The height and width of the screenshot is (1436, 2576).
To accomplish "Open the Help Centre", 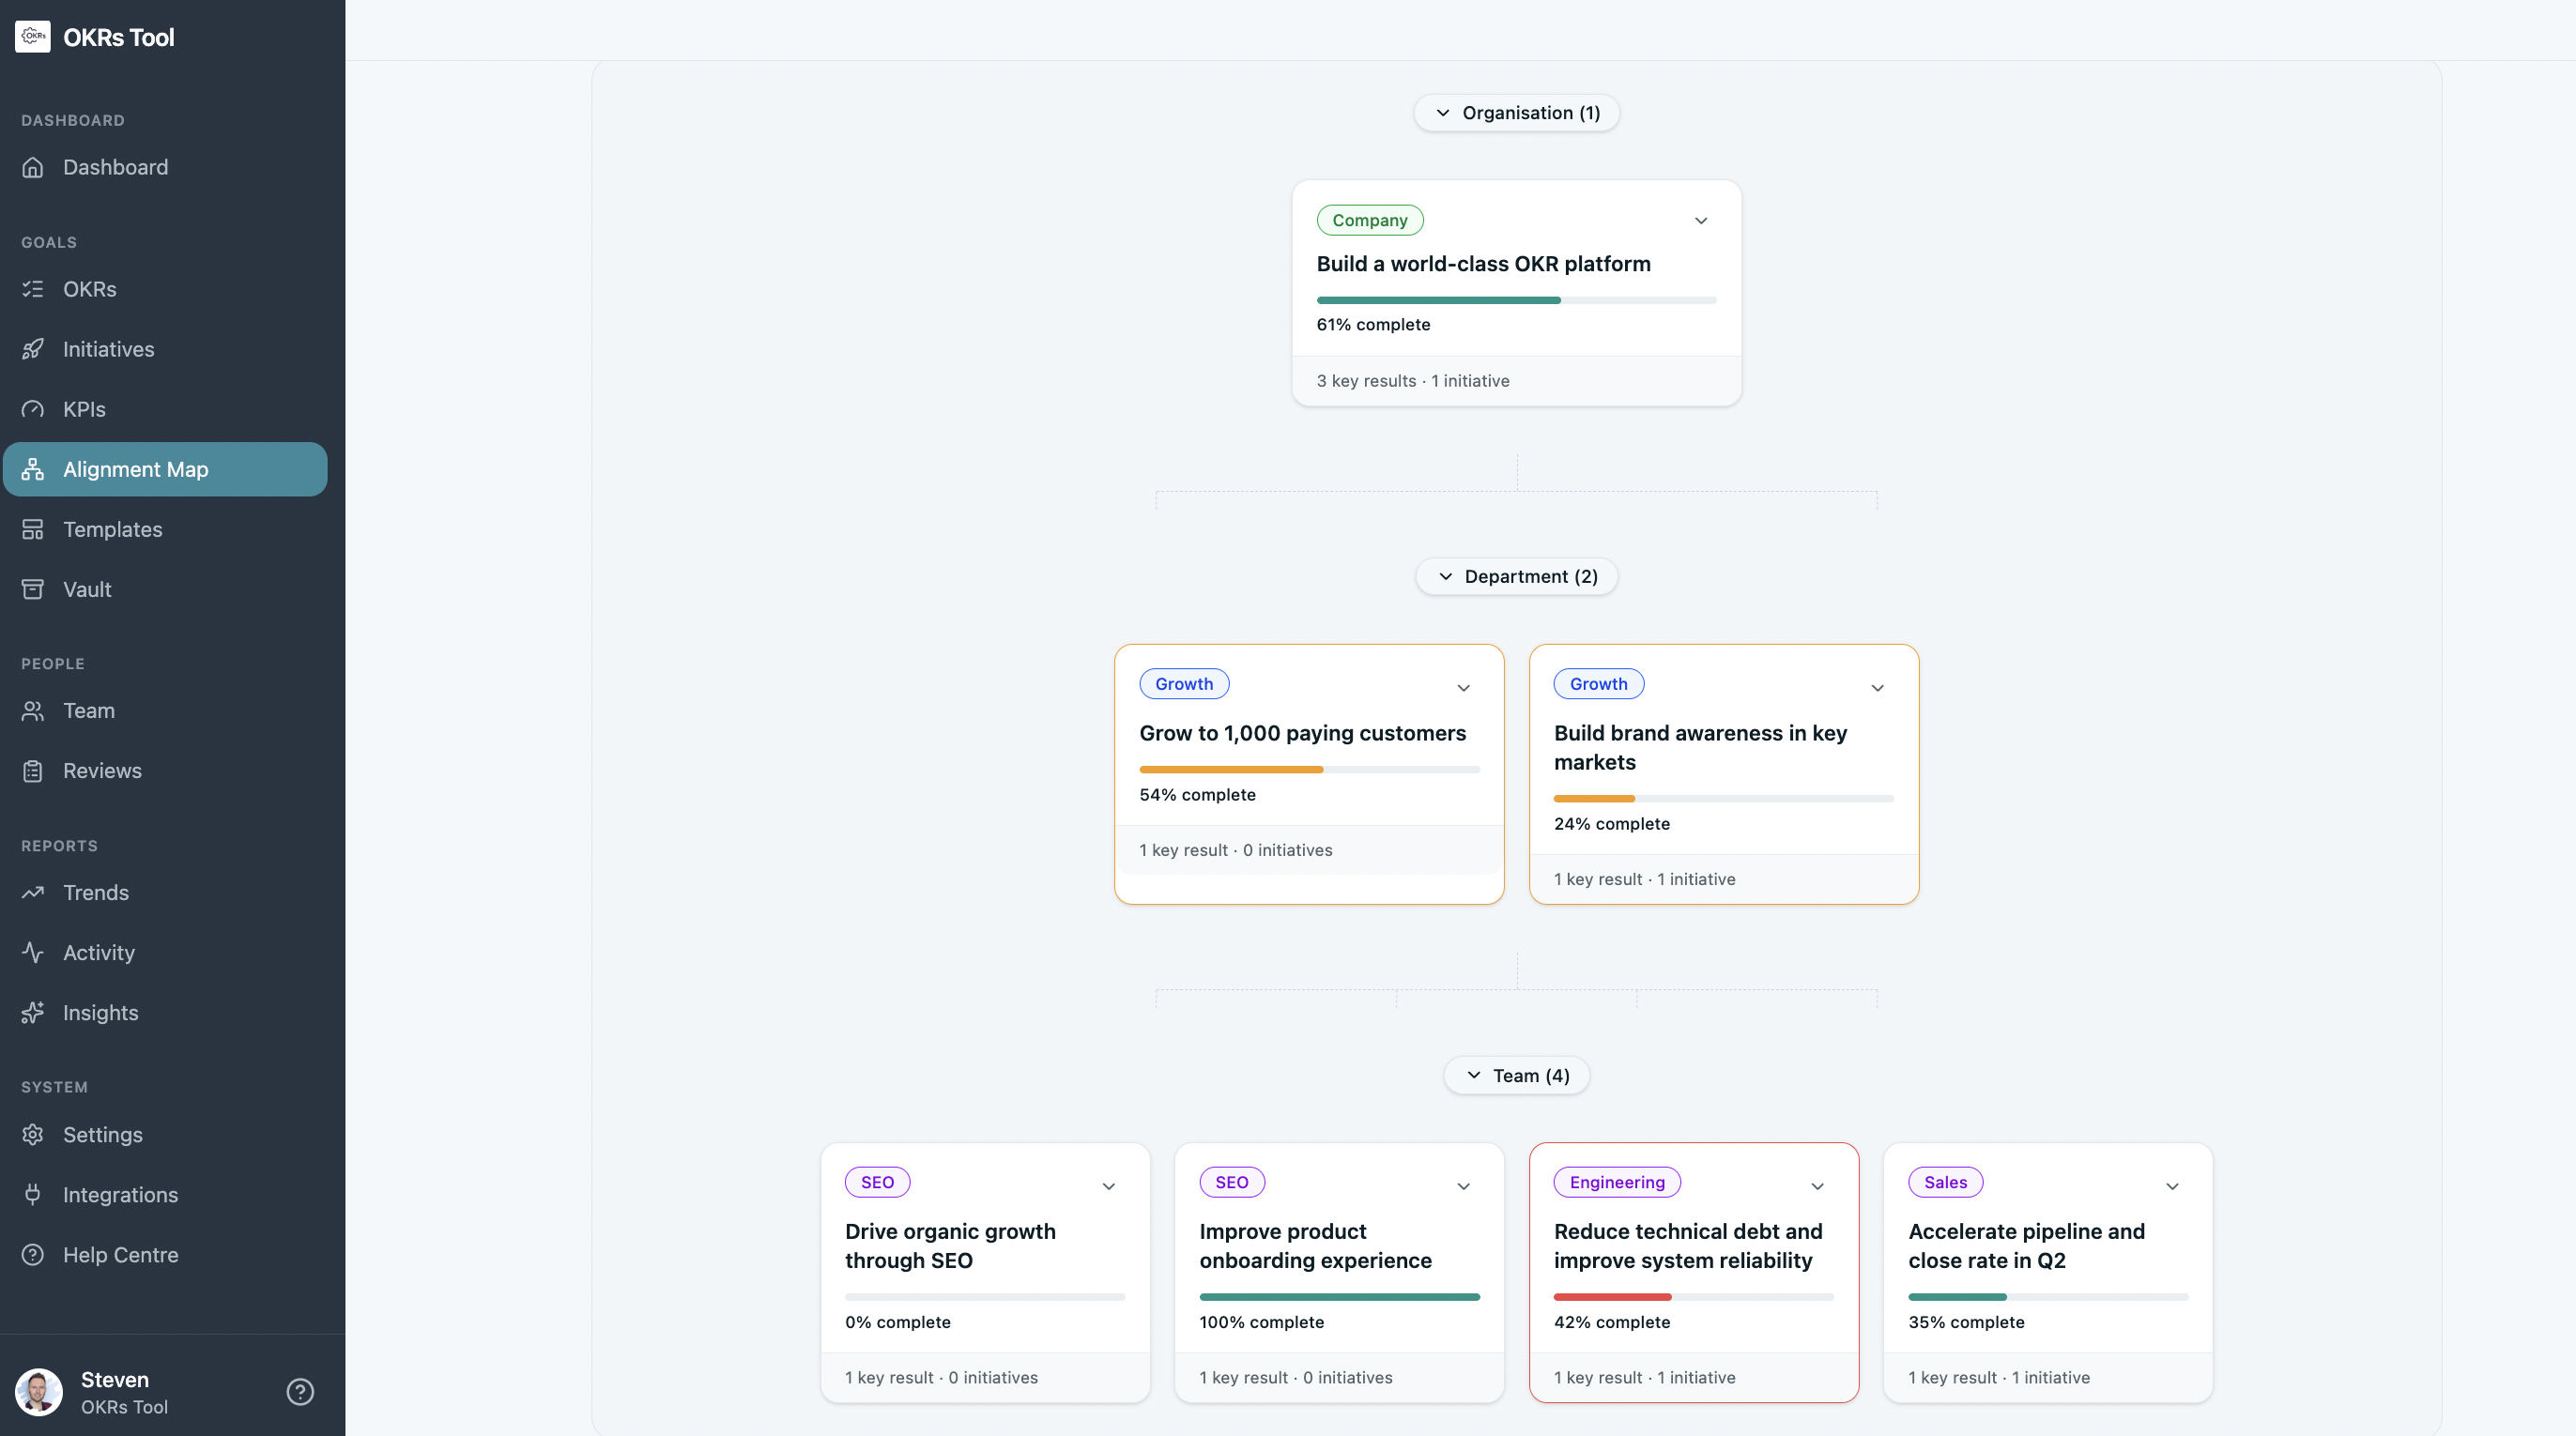I will pyautogui.click(x=120, y=1255).
